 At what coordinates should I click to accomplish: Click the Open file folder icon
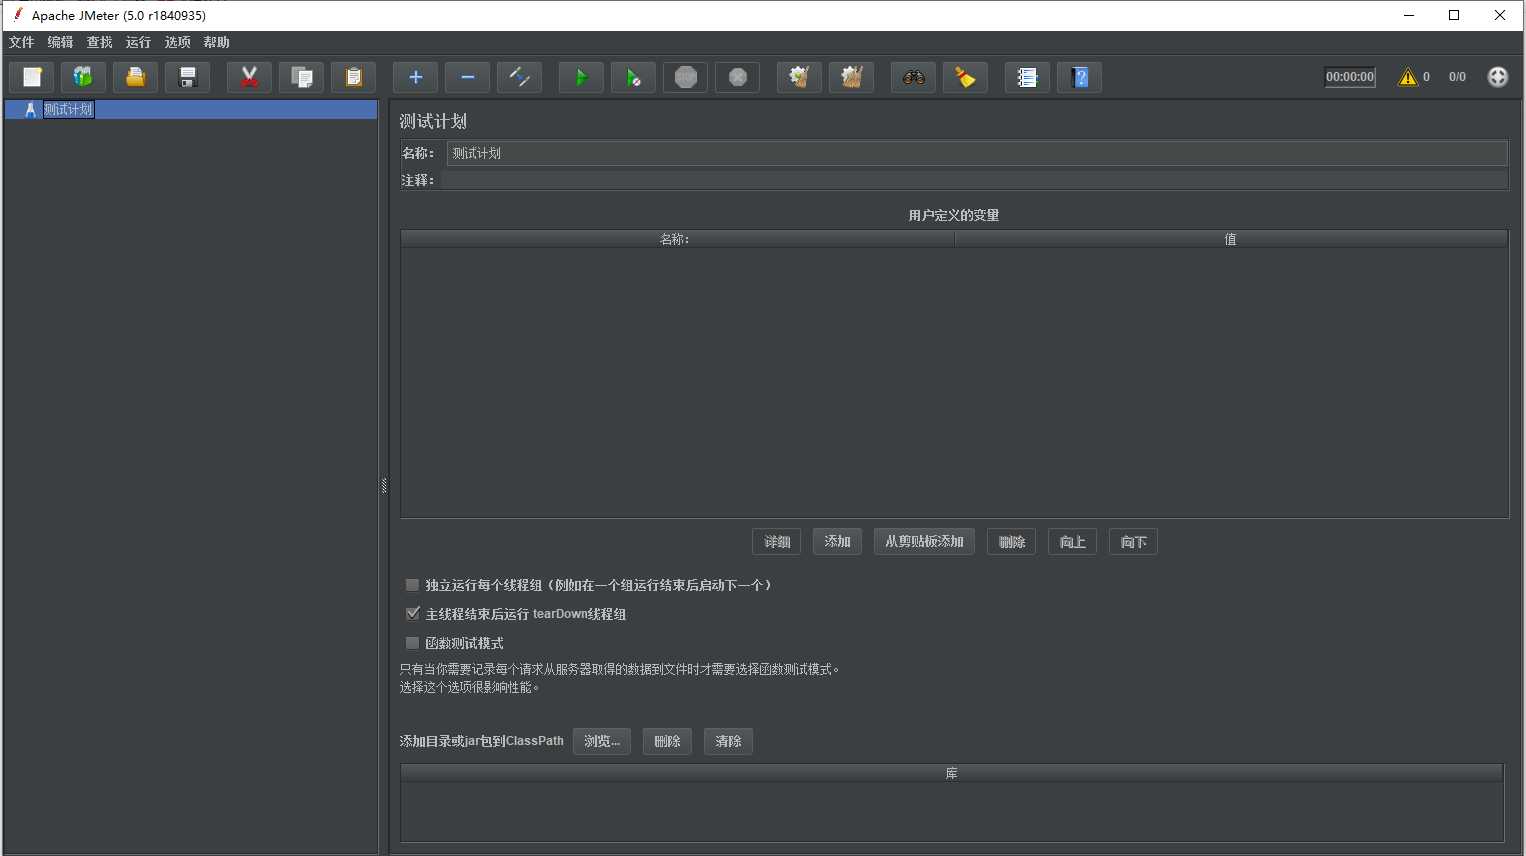pyautogui.click(x=135, y=77)
